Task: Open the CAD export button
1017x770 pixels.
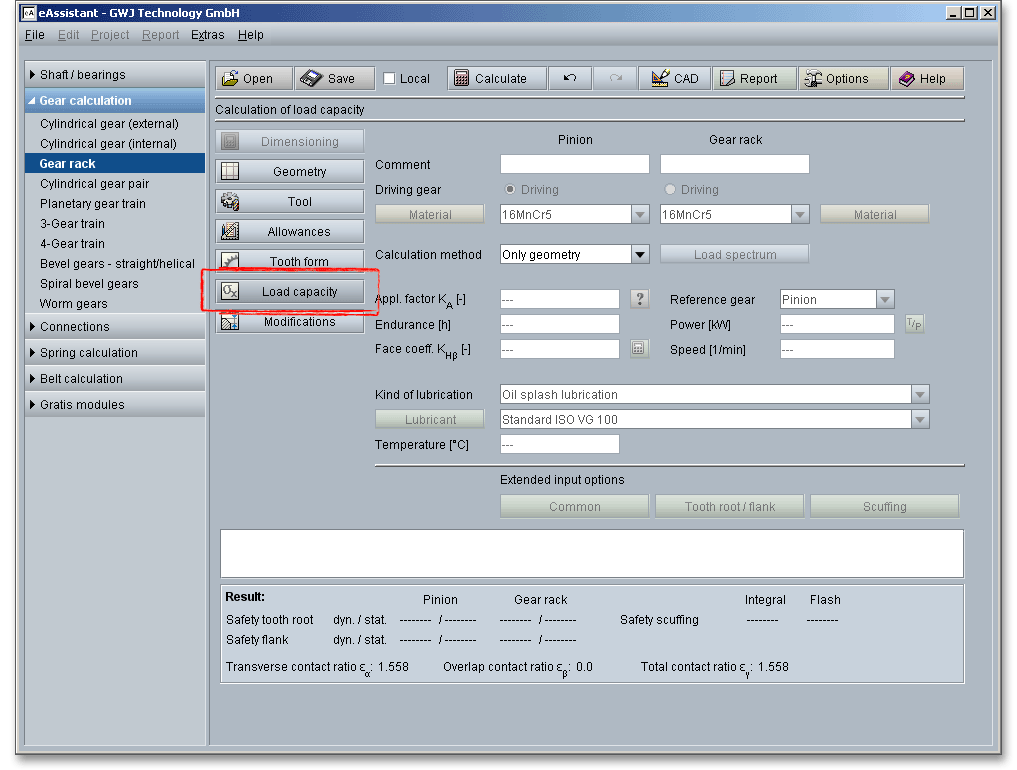Action: [675, 79]
